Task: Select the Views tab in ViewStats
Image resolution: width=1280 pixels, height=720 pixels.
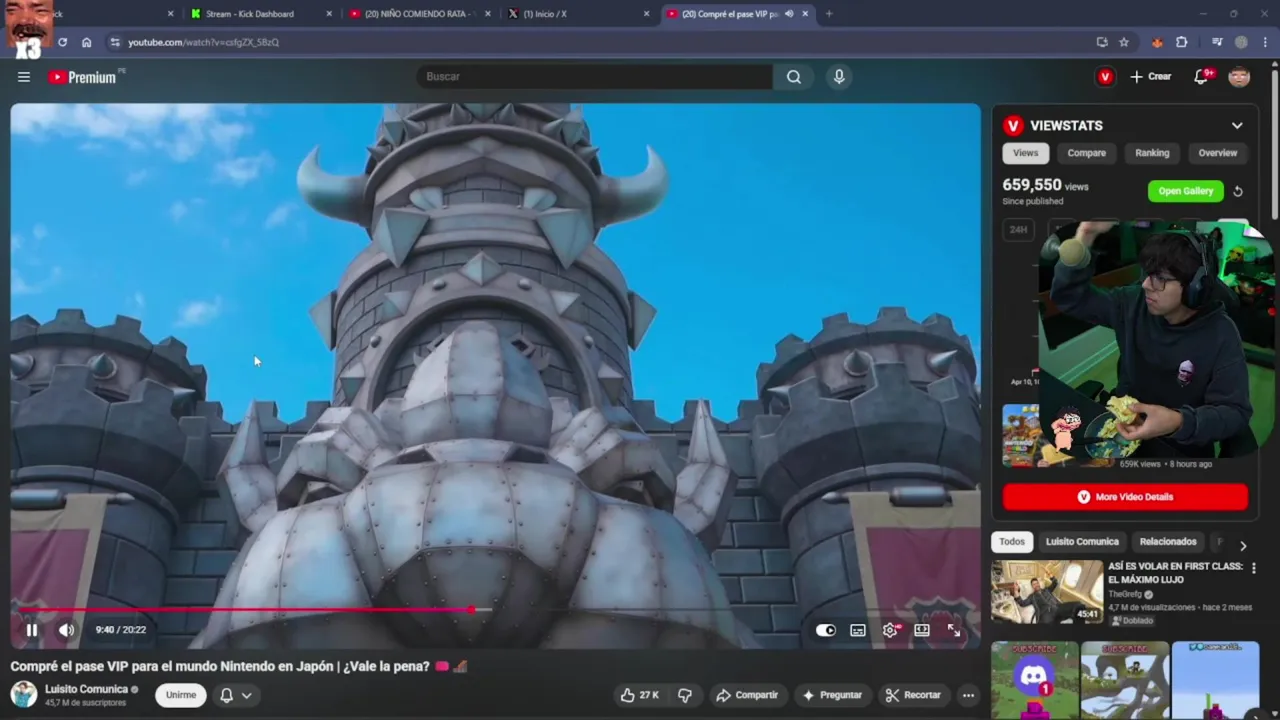Action: coord(1026,153)
